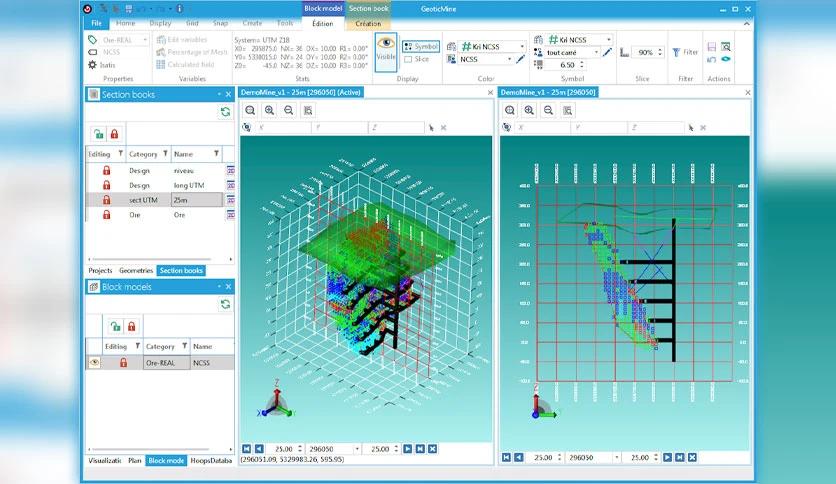
Task: Zoom out in the right section view
Action: (548, 110)
